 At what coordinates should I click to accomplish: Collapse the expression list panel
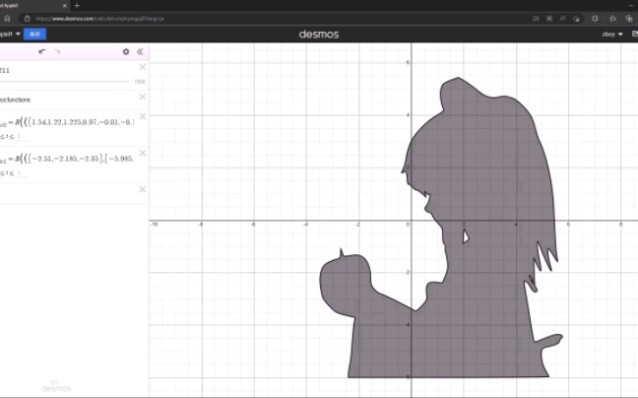click(140, 52)
